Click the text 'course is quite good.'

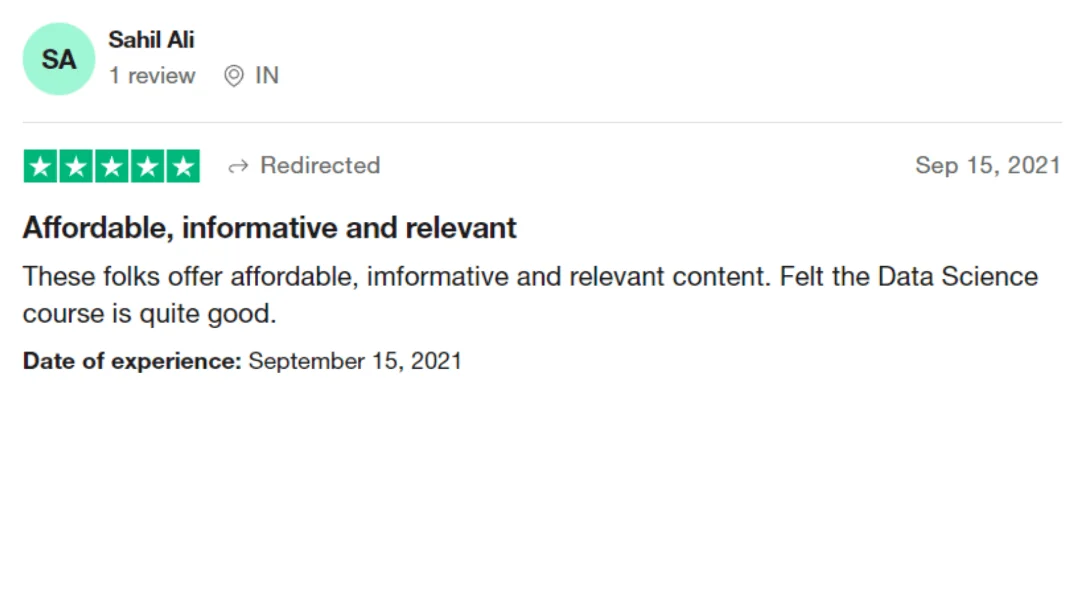pyautogui.click(x=149, y=314)
